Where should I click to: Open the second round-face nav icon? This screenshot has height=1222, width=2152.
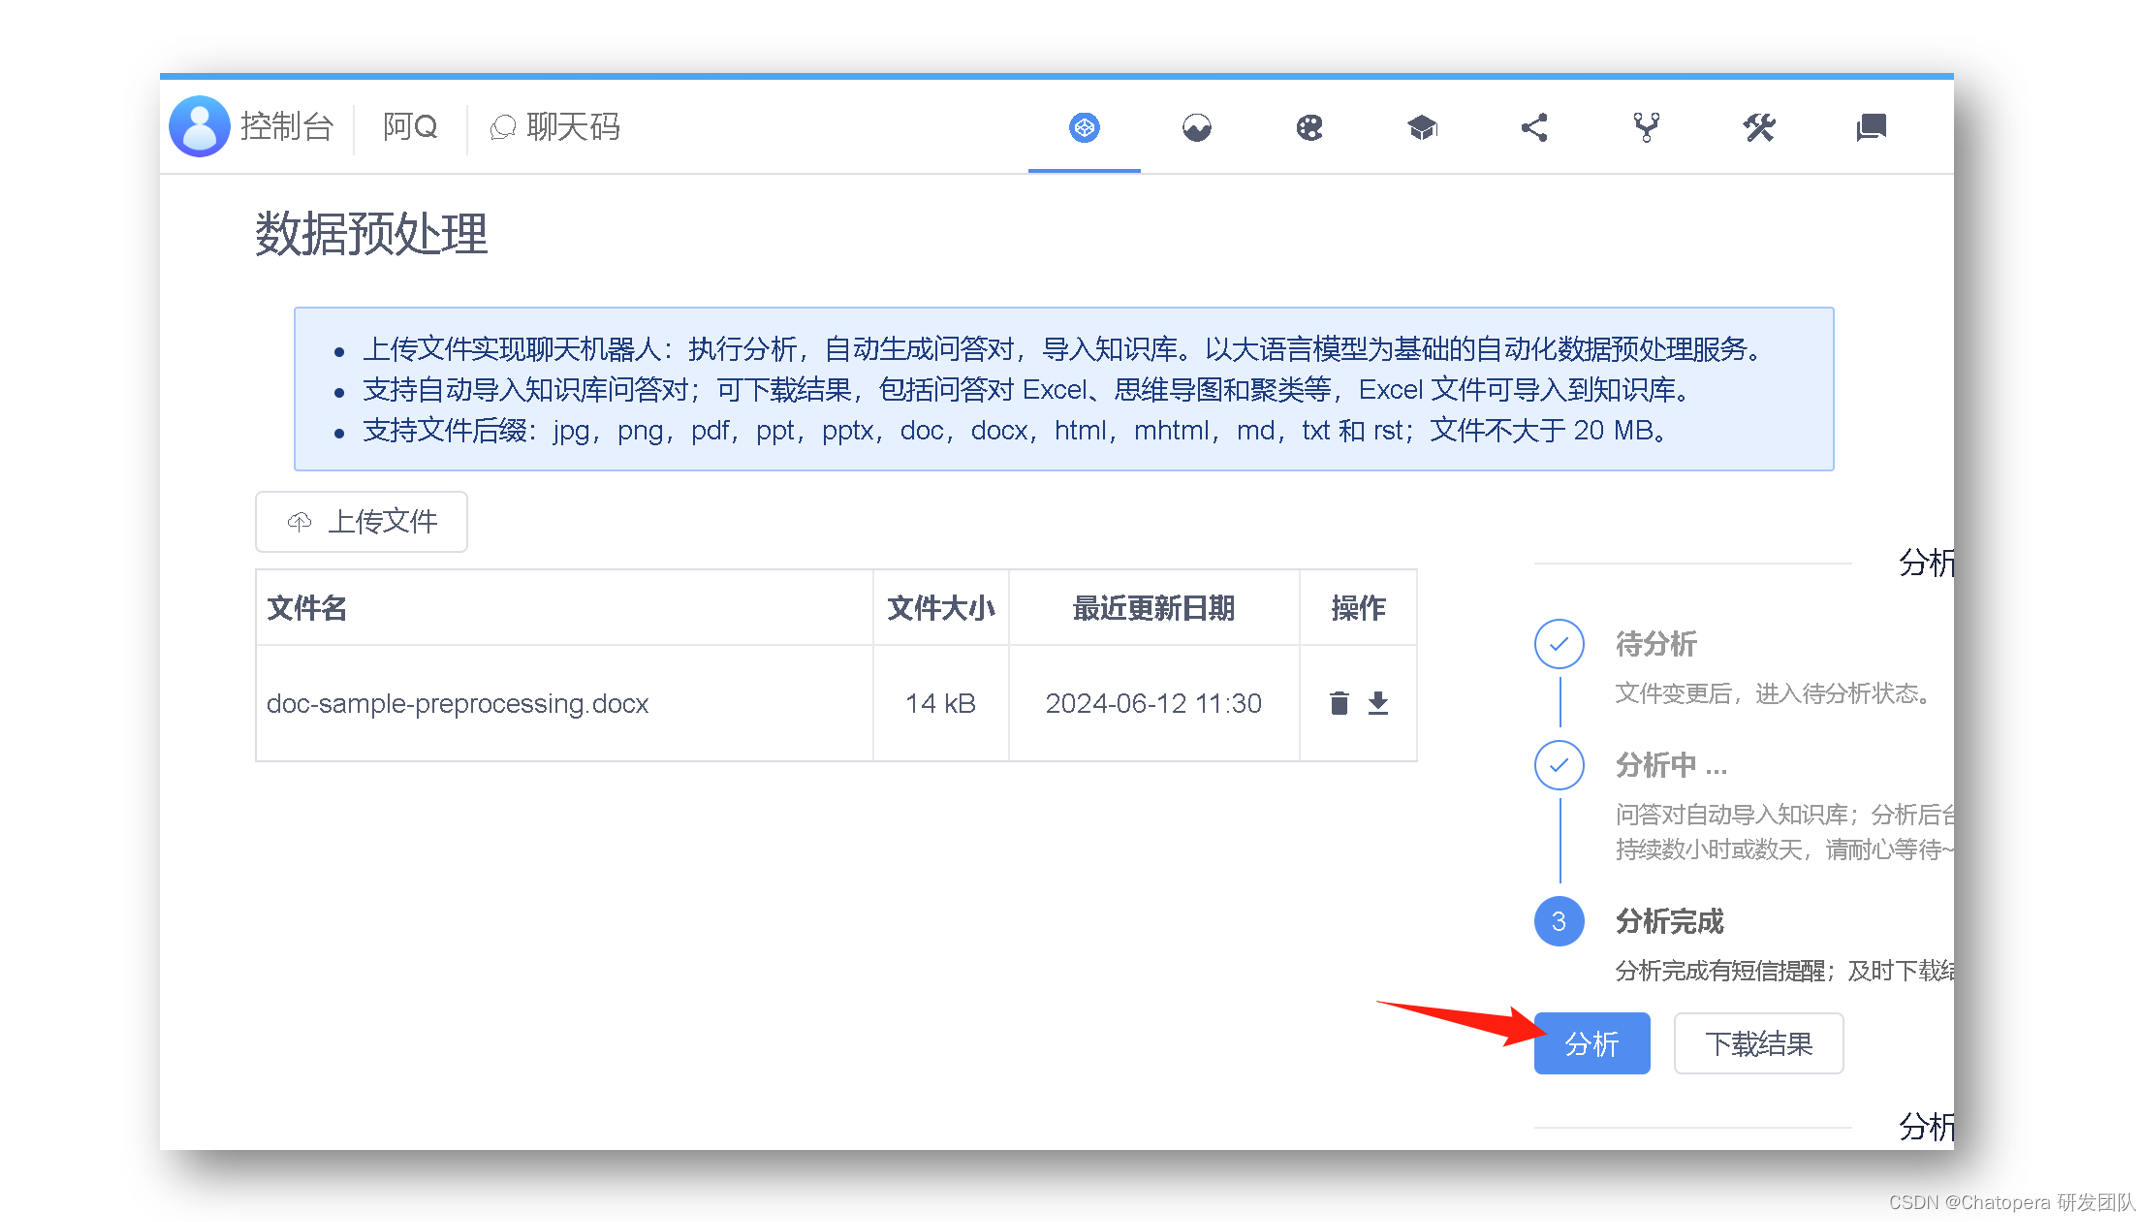1196,127
